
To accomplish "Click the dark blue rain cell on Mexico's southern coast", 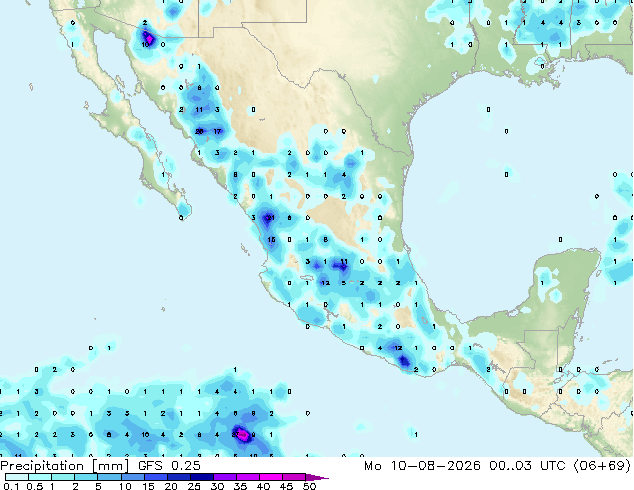I will pyautogui.click(x=403, y=361).
